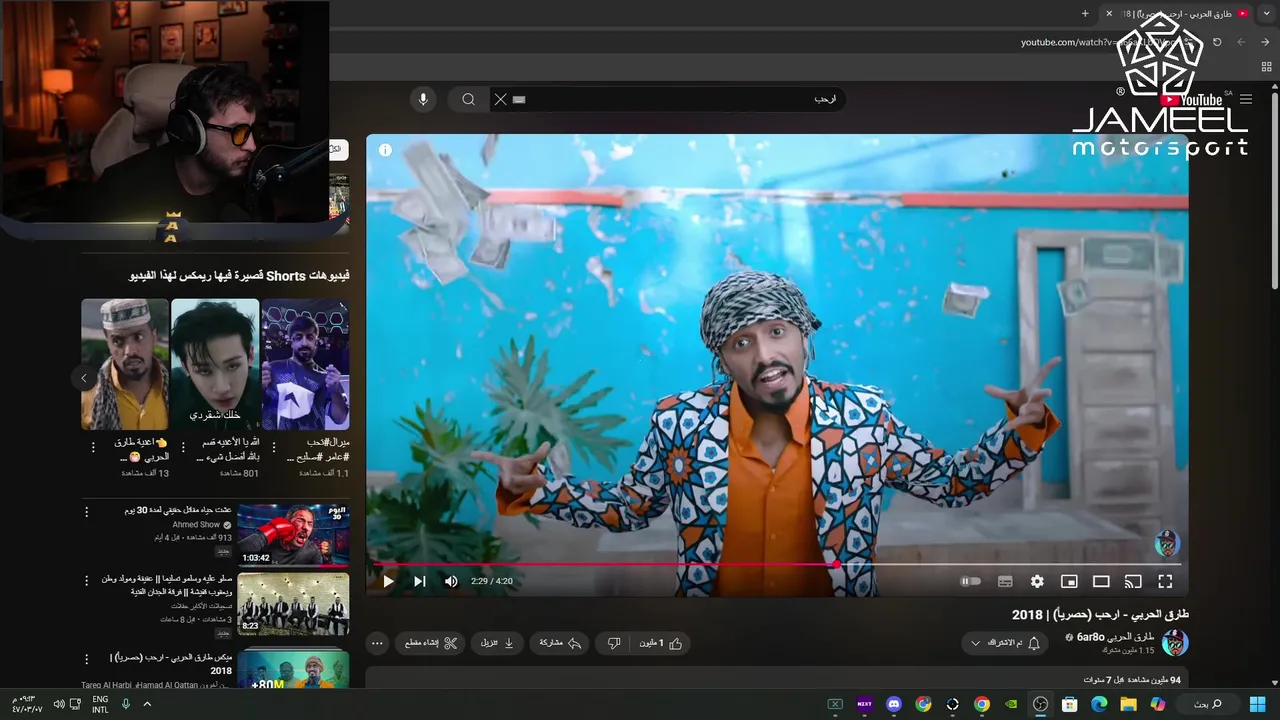Skip to next video in player
The width and height of the screenshot is (1280, 720).
tap(420, 581)
